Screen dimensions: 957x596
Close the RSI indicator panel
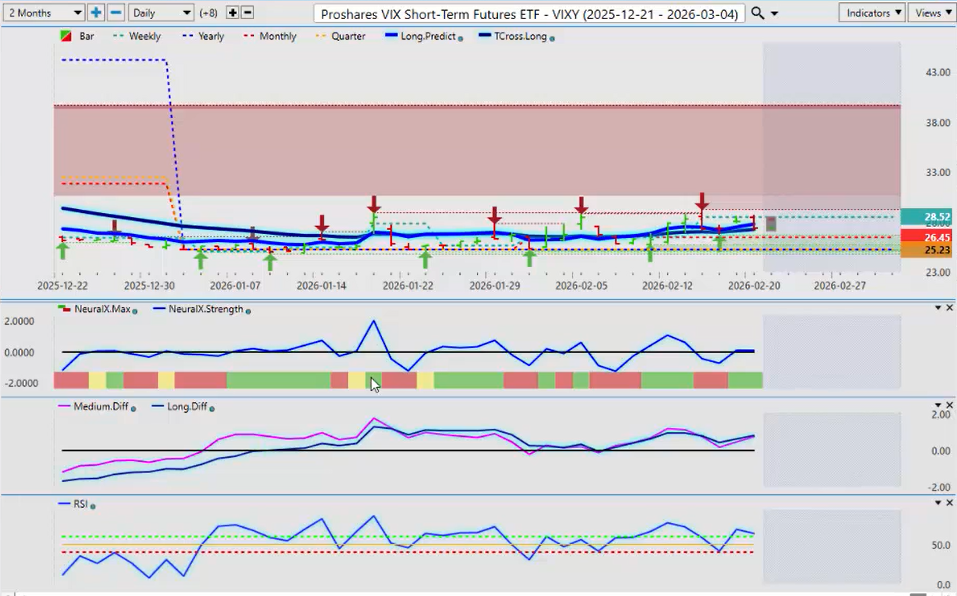pyautogui.click(x=949, y=503)
